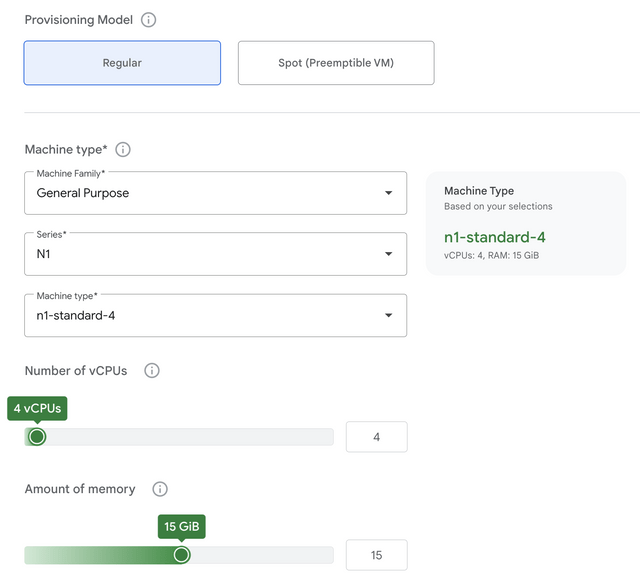Click the memory slider handle
This screenshot has height=587, width=640.
[x=181, y=555]
